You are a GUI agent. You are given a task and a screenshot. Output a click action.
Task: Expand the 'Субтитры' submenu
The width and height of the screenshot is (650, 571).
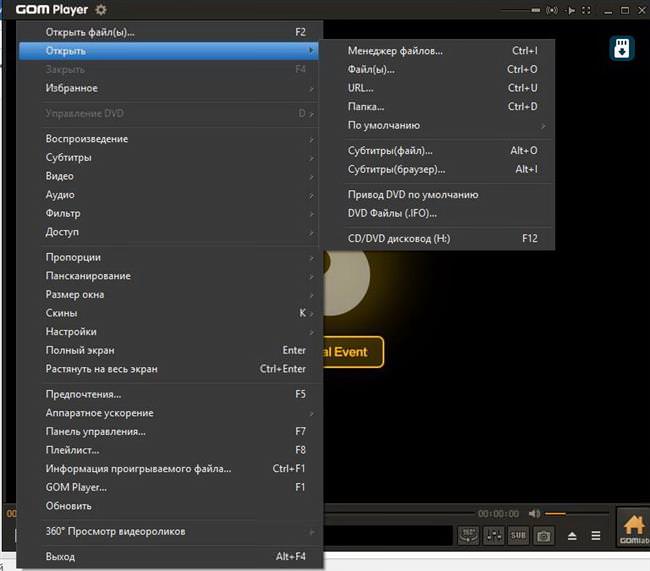pyautogui.click(x=169, y=157)
